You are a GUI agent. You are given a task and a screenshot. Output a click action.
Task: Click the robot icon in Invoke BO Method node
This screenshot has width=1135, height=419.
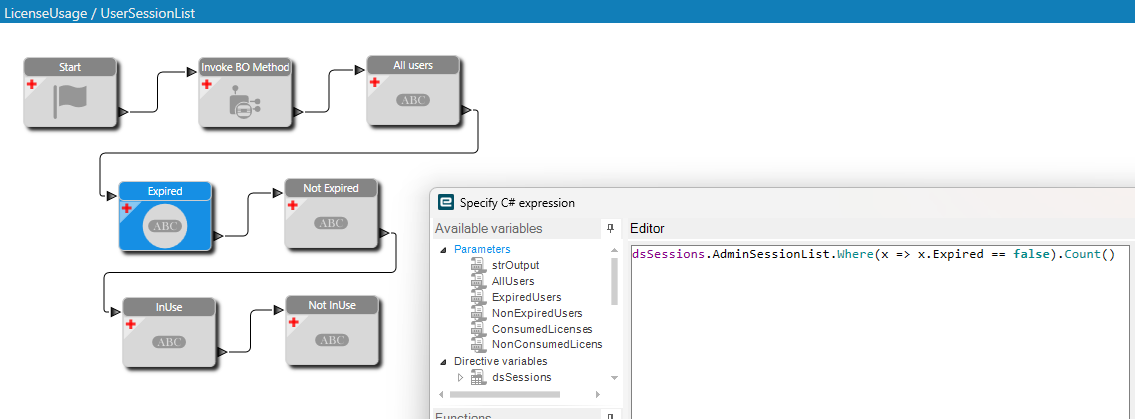pos(245,103)
